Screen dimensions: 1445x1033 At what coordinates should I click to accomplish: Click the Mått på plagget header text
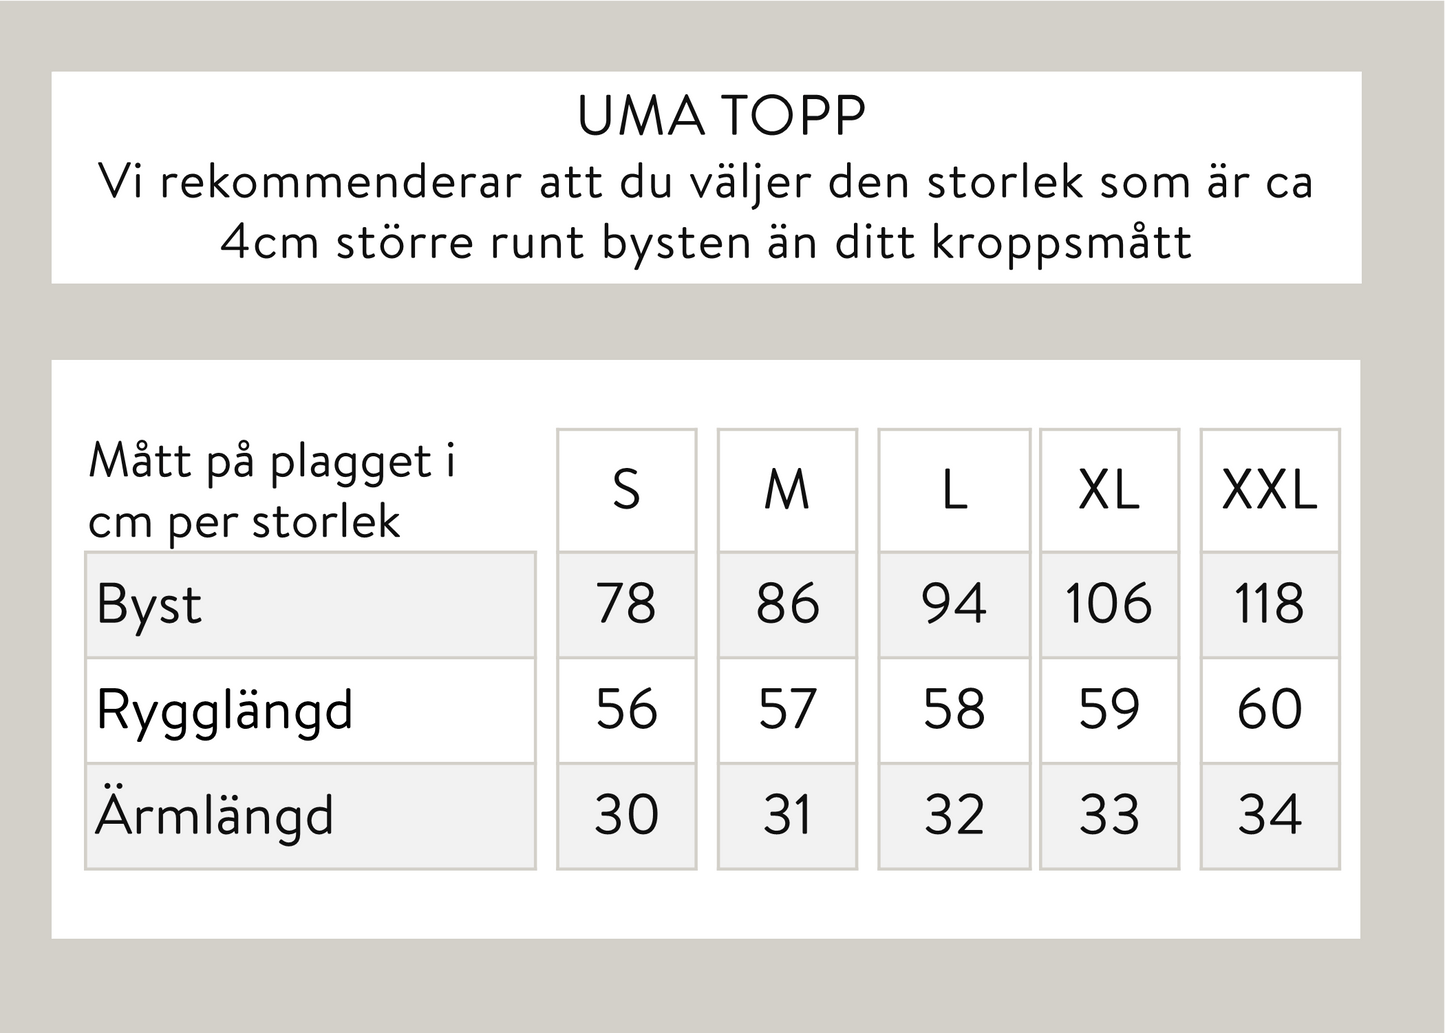tap(272, 490)
